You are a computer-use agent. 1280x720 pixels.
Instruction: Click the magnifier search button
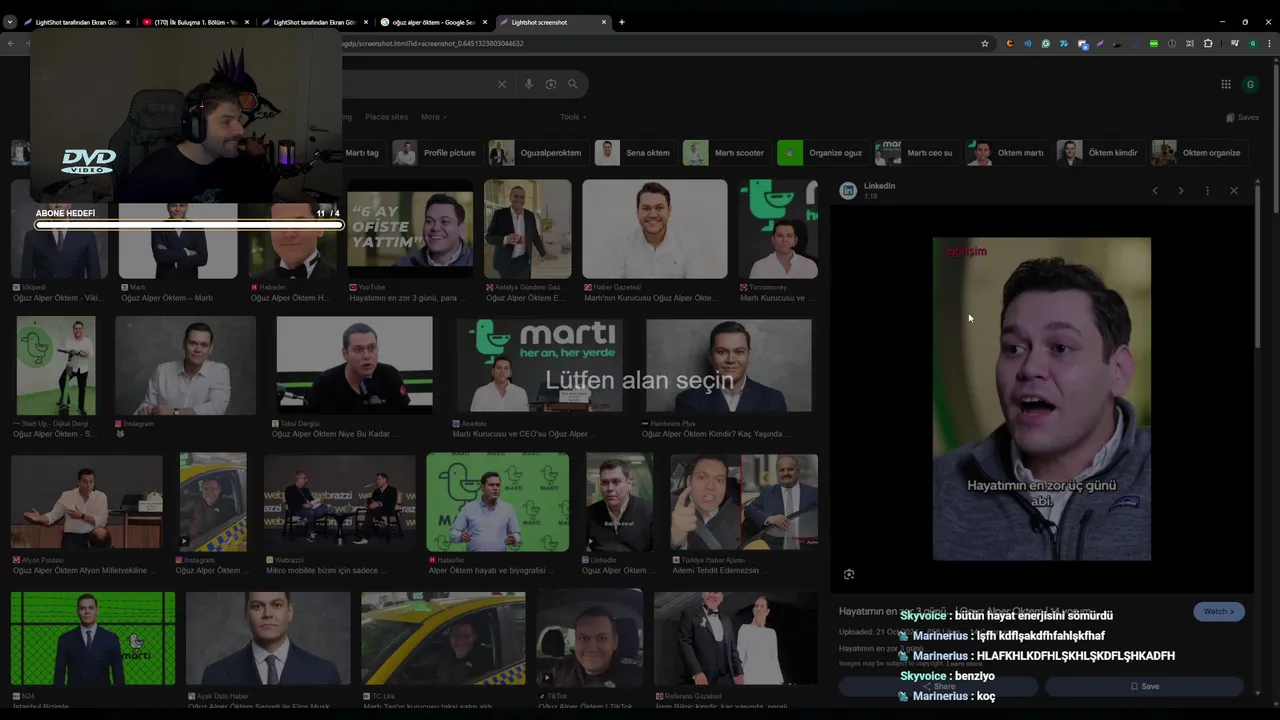coord(573,84)
